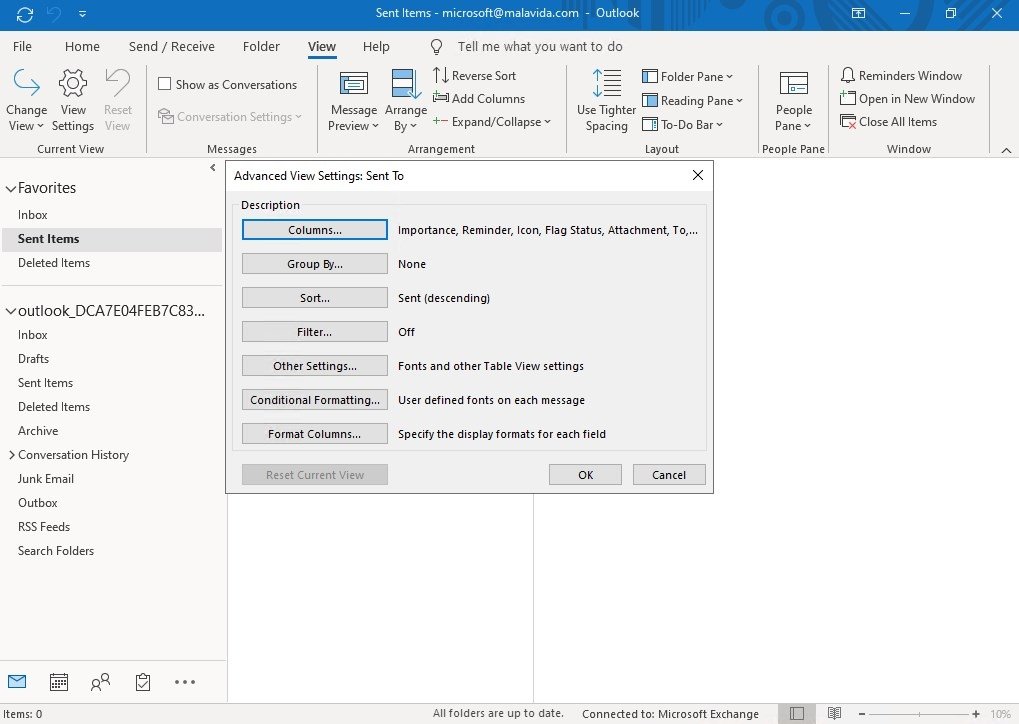Select Deleted Items under Favorites

(x=54, y=263)
